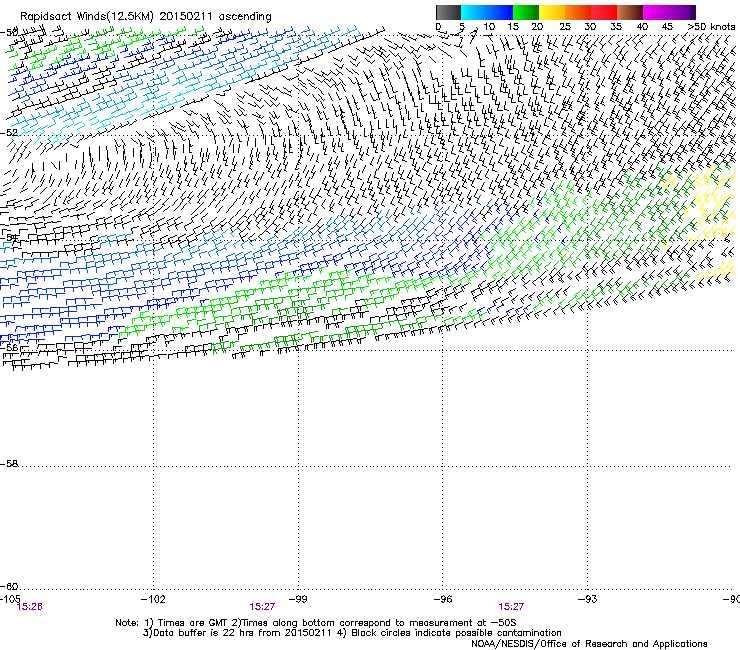Click the purple 15:27 time right of -96
This screenshot has height=650, width=740.
(511, 607)
